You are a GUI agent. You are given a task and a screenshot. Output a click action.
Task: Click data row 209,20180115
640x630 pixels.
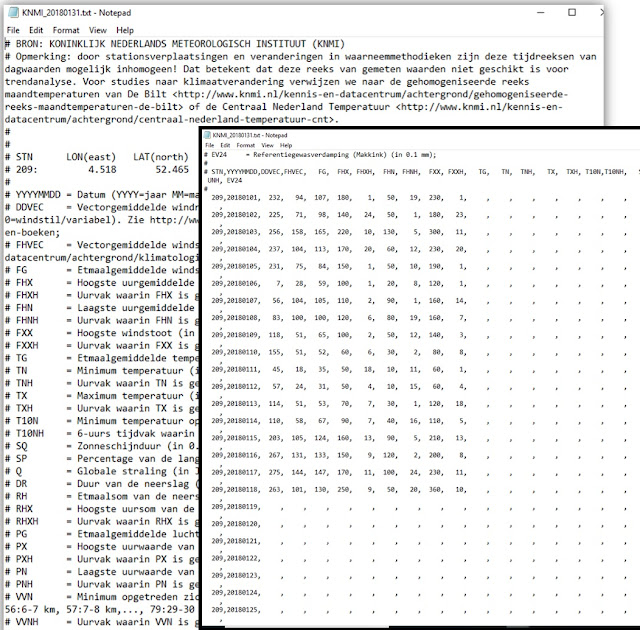point(420,438)
